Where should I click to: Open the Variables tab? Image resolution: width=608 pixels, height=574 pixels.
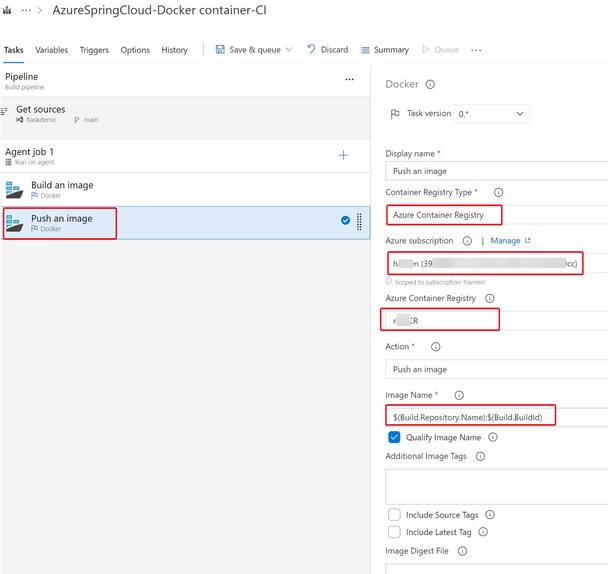pos(51,50)
